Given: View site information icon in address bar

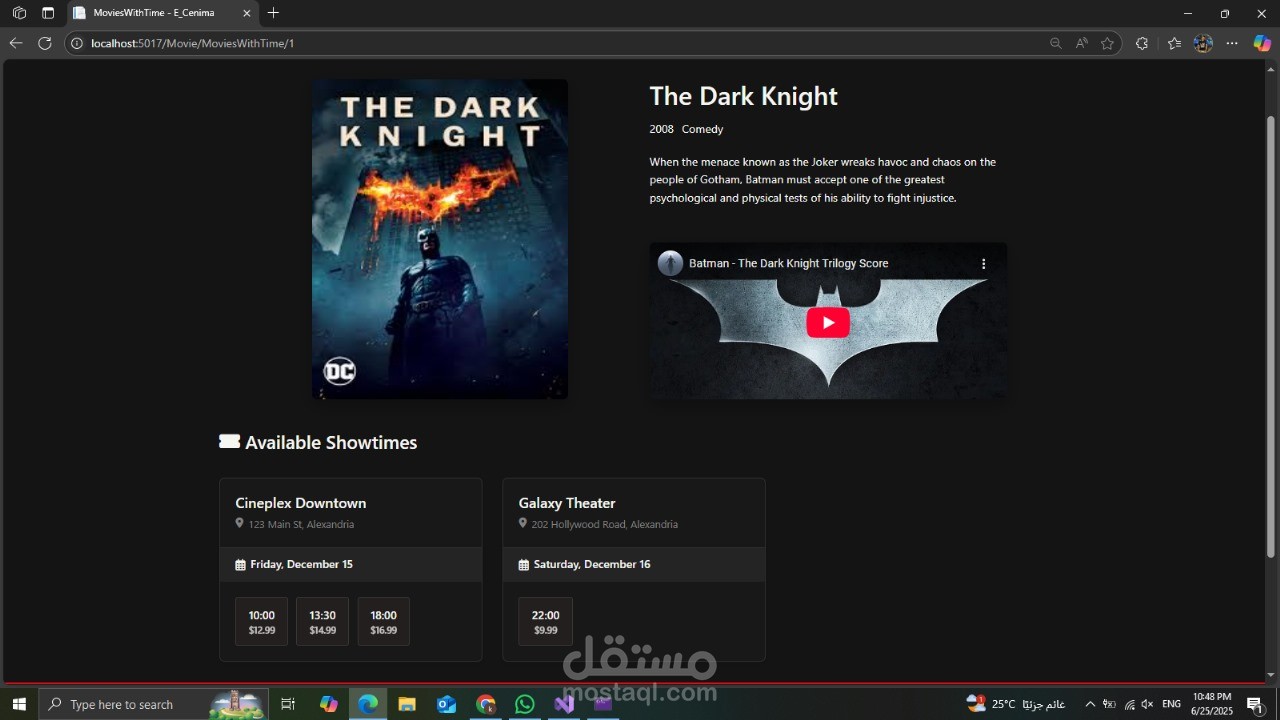Looking at the screenshot, I should click(x=77, y=43).
